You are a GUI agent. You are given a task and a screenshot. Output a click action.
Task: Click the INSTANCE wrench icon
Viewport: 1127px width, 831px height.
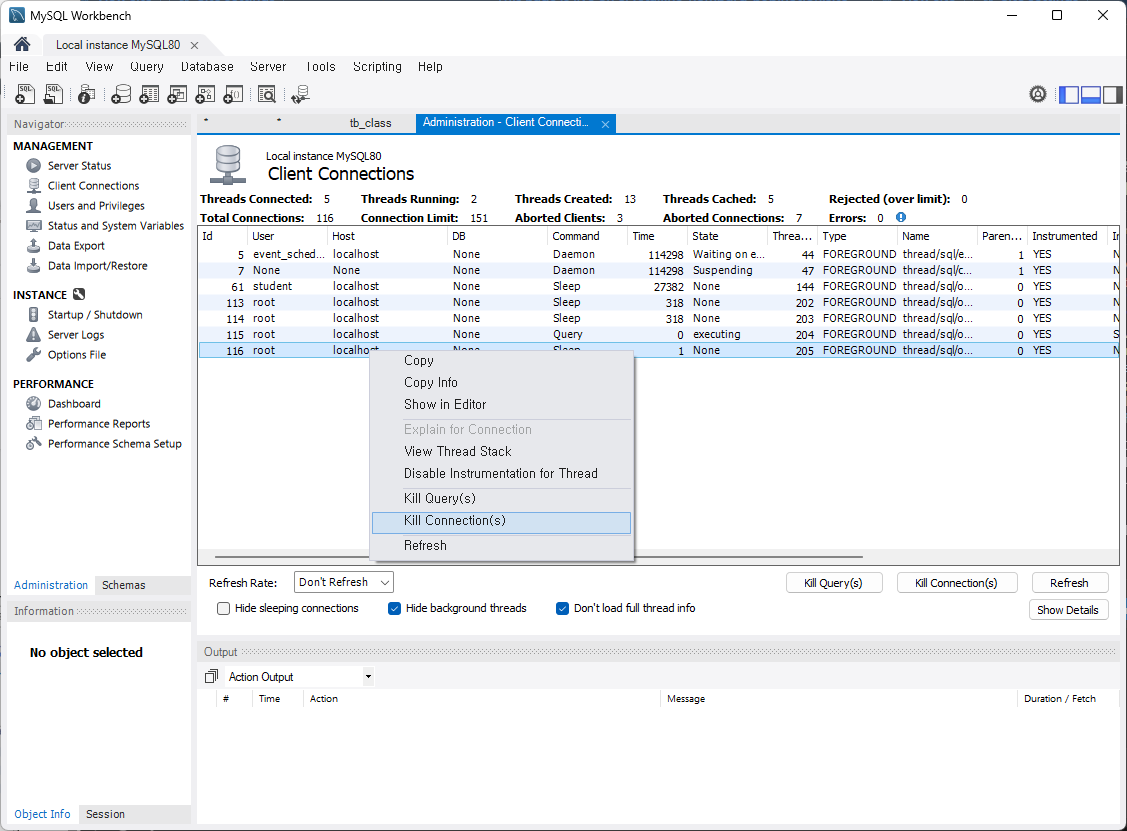[x=79, y=294]
